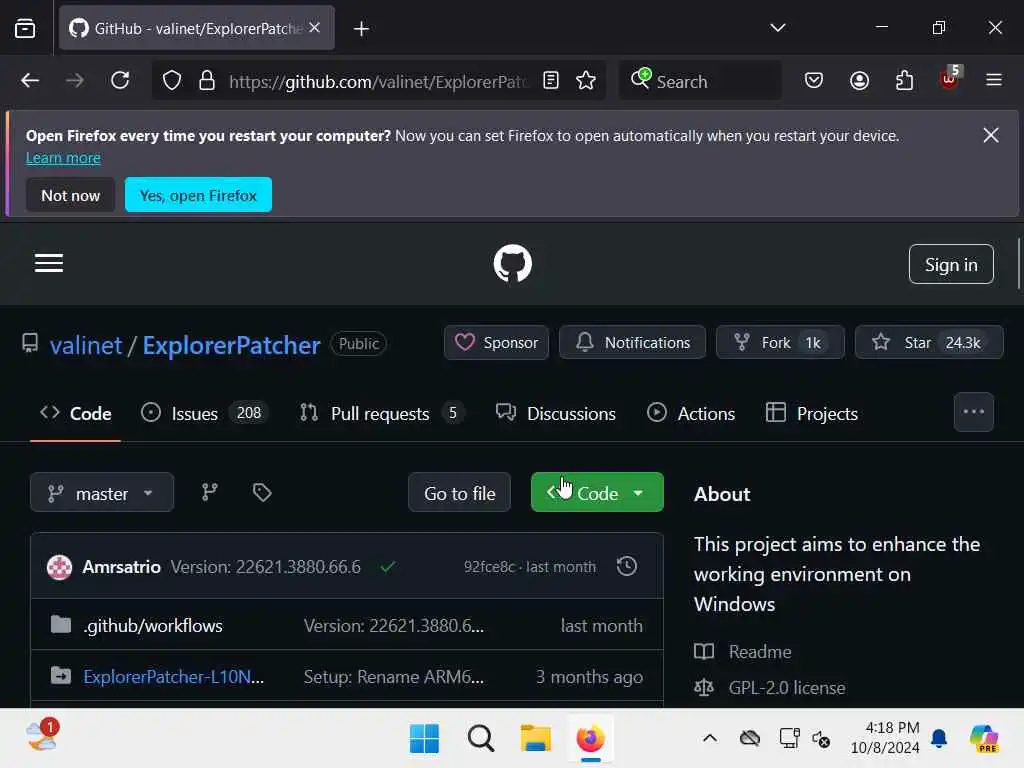Screen dimensions: 1024x768
Task: Expand the green Code dropdown
Action: tap(597, 492)
